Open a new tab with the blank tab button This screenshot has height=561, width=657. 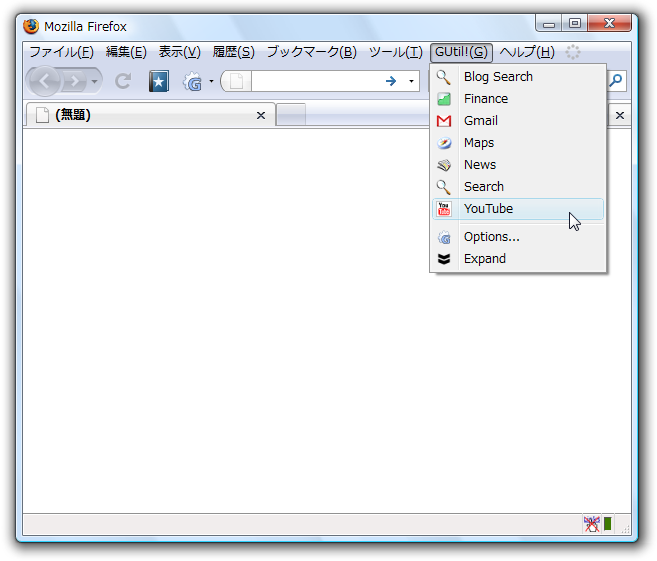coord(291,114)
